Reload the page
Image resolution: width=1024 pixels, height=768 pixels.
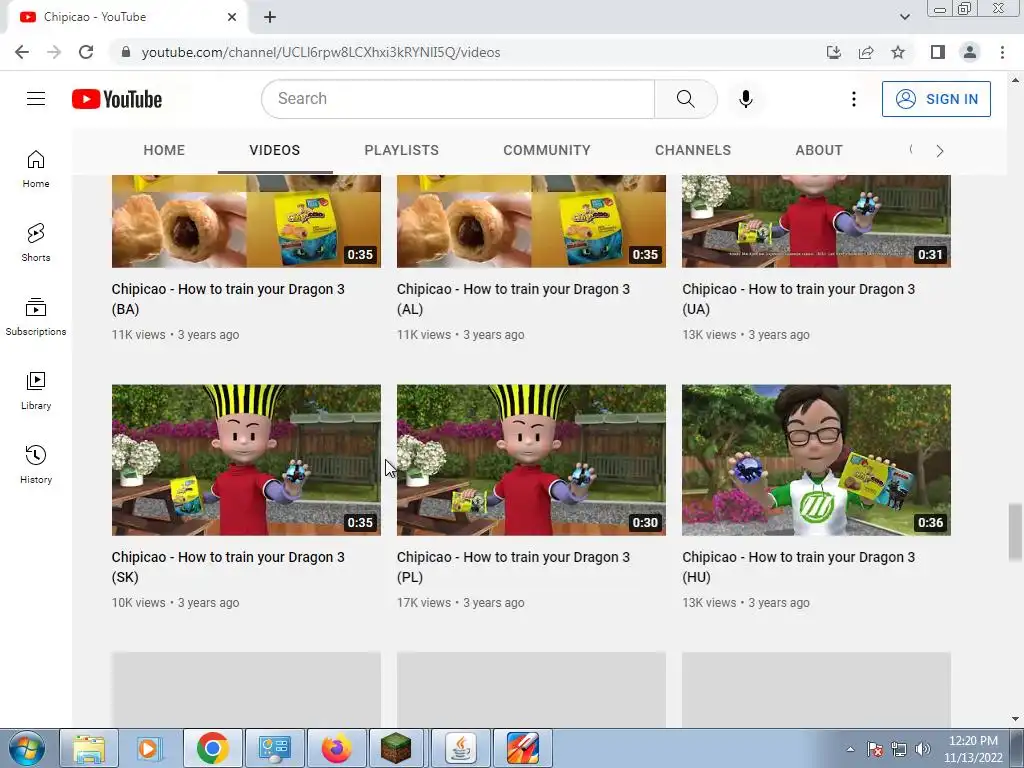86,52
